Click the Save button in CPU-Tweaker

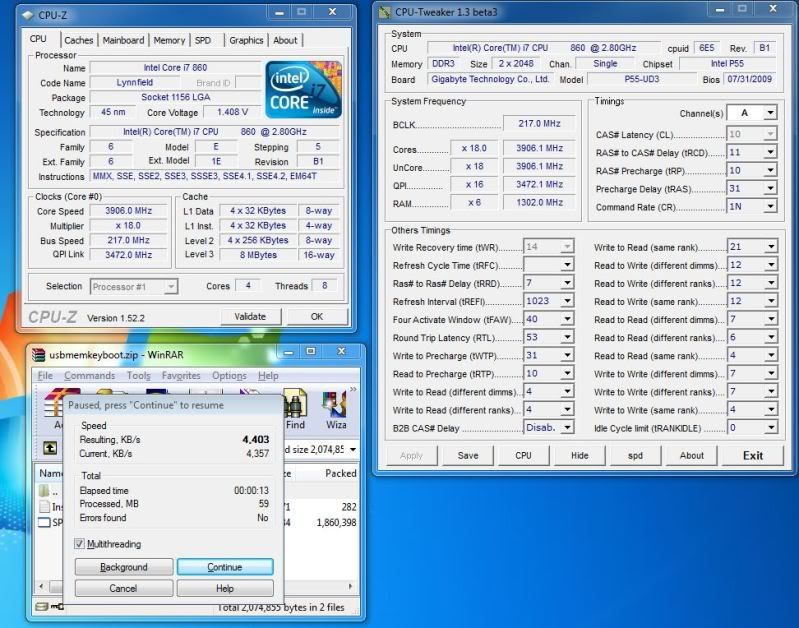(468, 456)
